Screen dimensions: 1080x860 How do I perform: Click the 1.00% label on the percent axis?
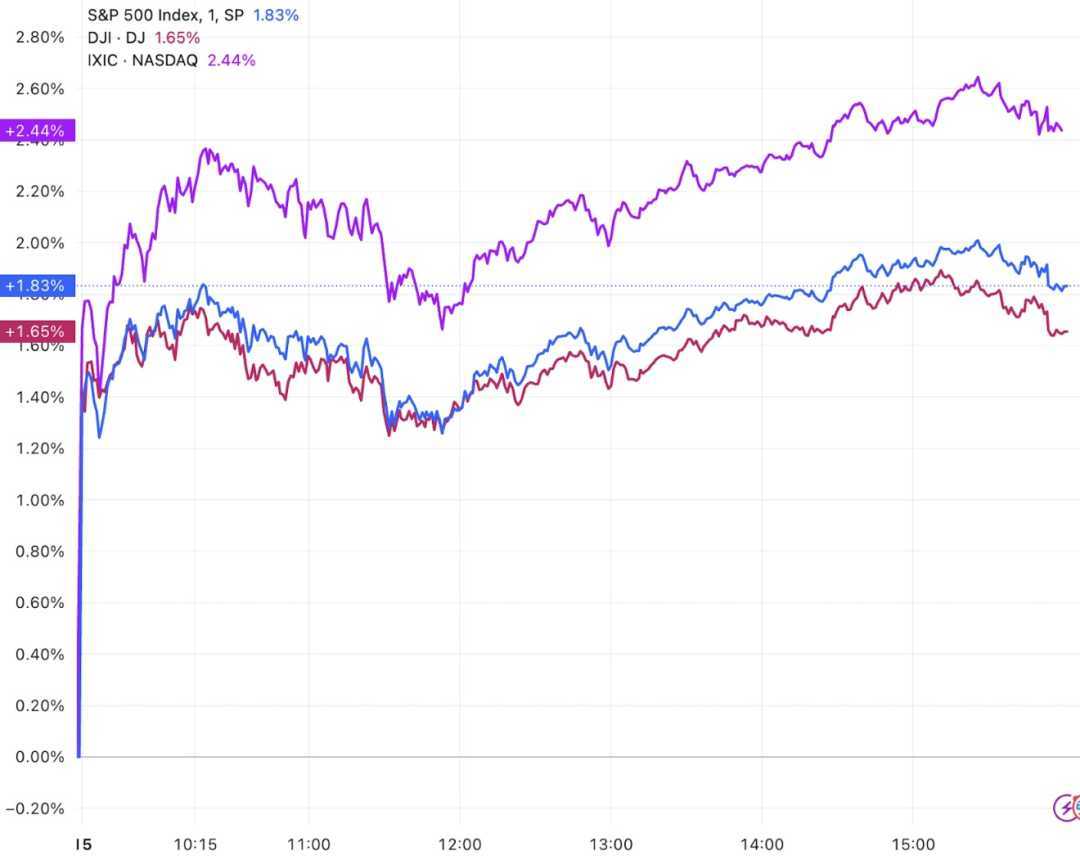pos(40,500)
